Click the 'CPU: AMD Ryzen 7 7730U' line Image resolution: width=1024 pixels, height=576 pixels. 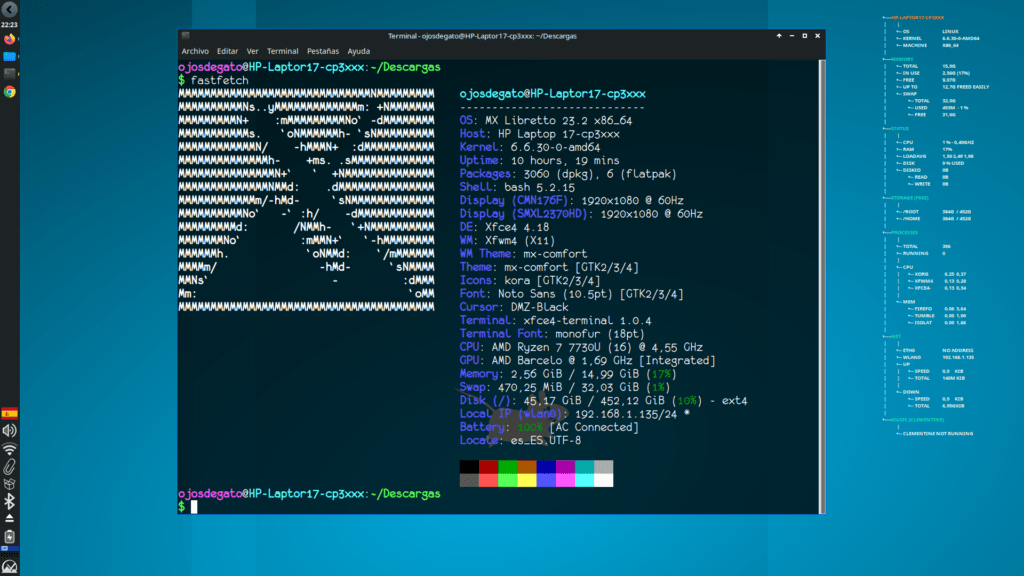coord(581,347)
